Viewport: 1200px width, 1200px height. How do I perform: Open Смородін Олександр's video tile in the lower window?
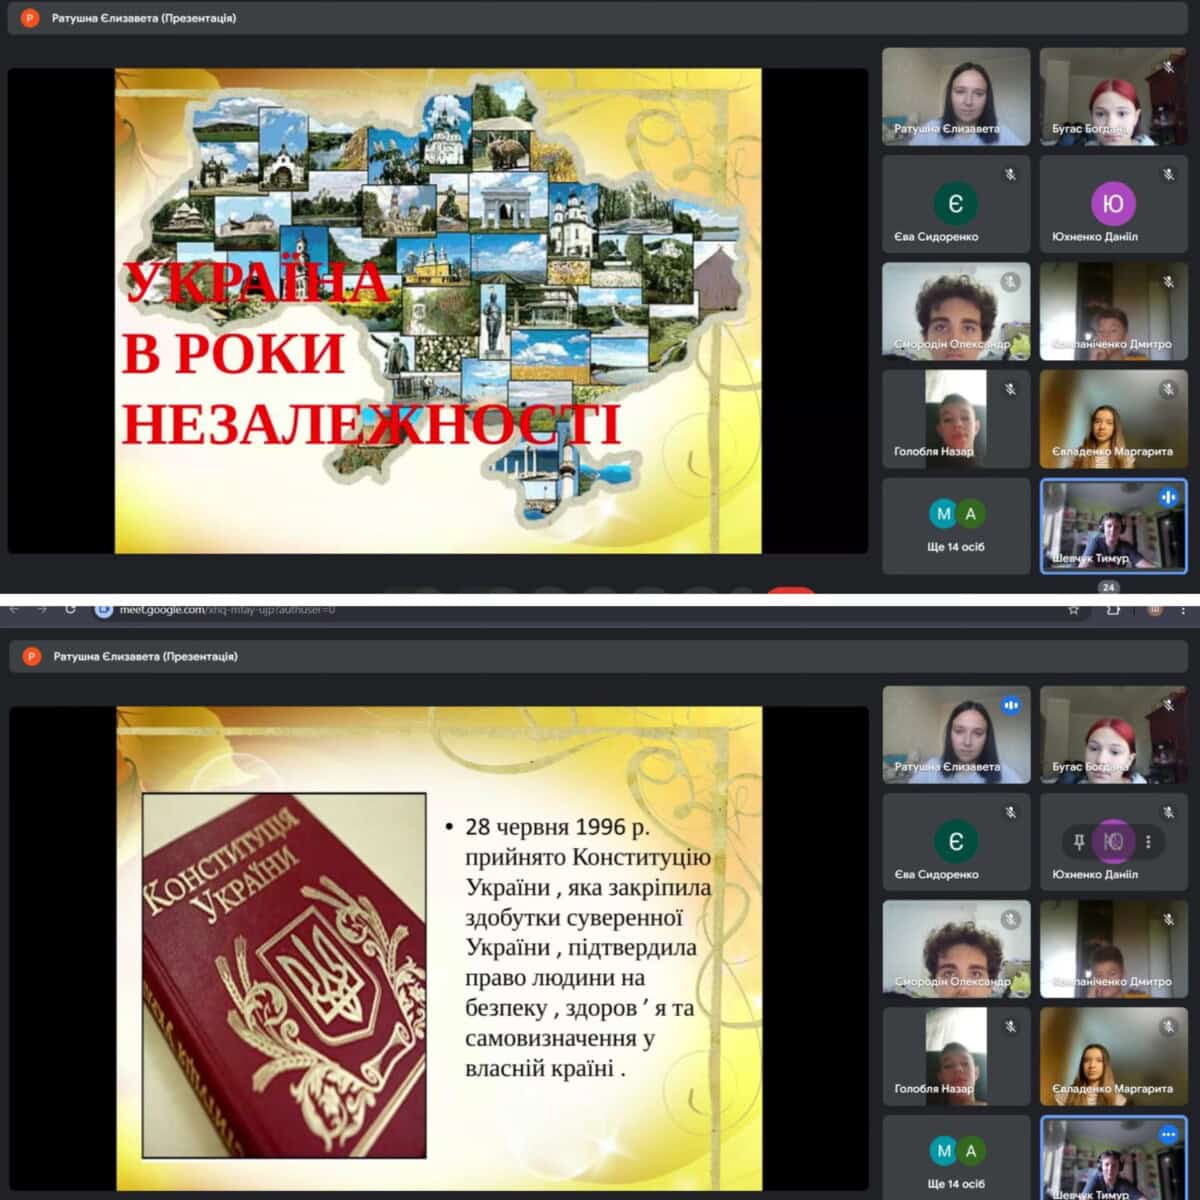956,947
